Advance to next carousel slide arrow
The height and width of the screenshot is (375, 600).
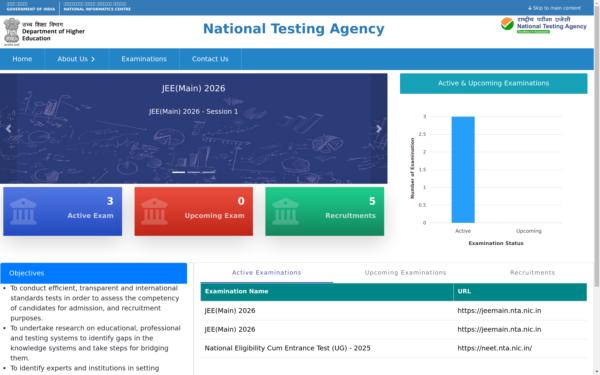tap(379, 129)
